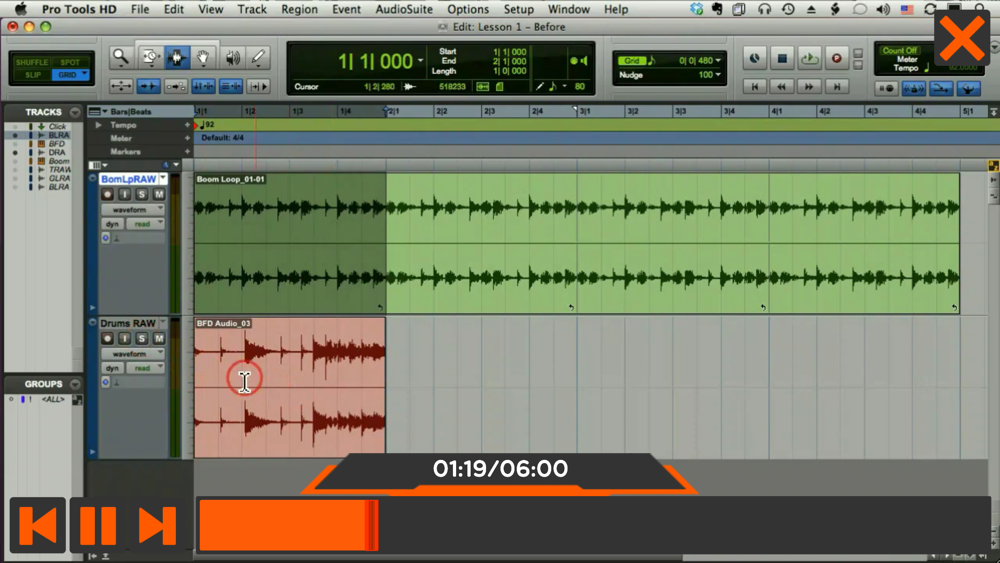The height and width of the screenshot is (563, 1000).
Task: Open the Event menu
Action: (x=346, y=10)
